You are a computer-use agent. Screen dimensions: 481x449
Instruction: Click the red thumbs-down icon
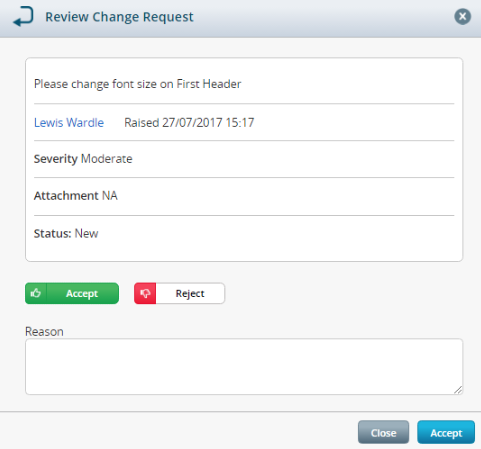point(145,293)
